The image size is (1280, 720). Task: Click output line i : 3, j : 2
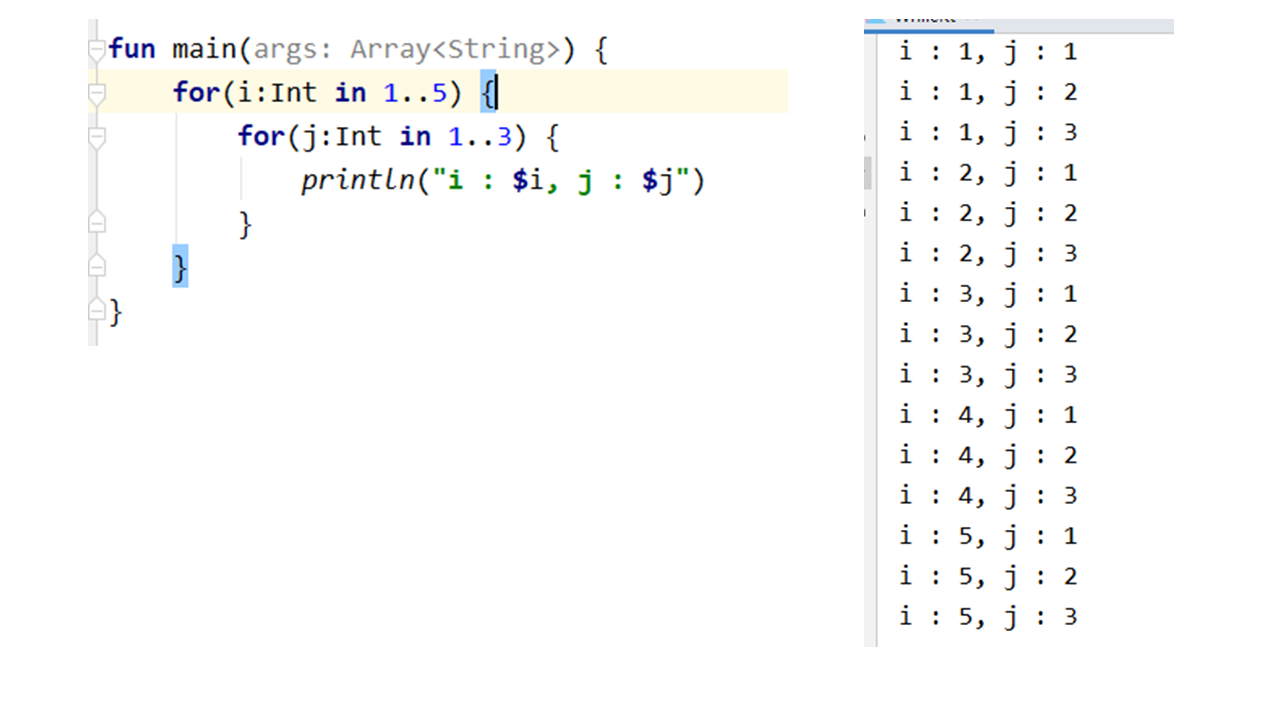click(x=987, y=334)
